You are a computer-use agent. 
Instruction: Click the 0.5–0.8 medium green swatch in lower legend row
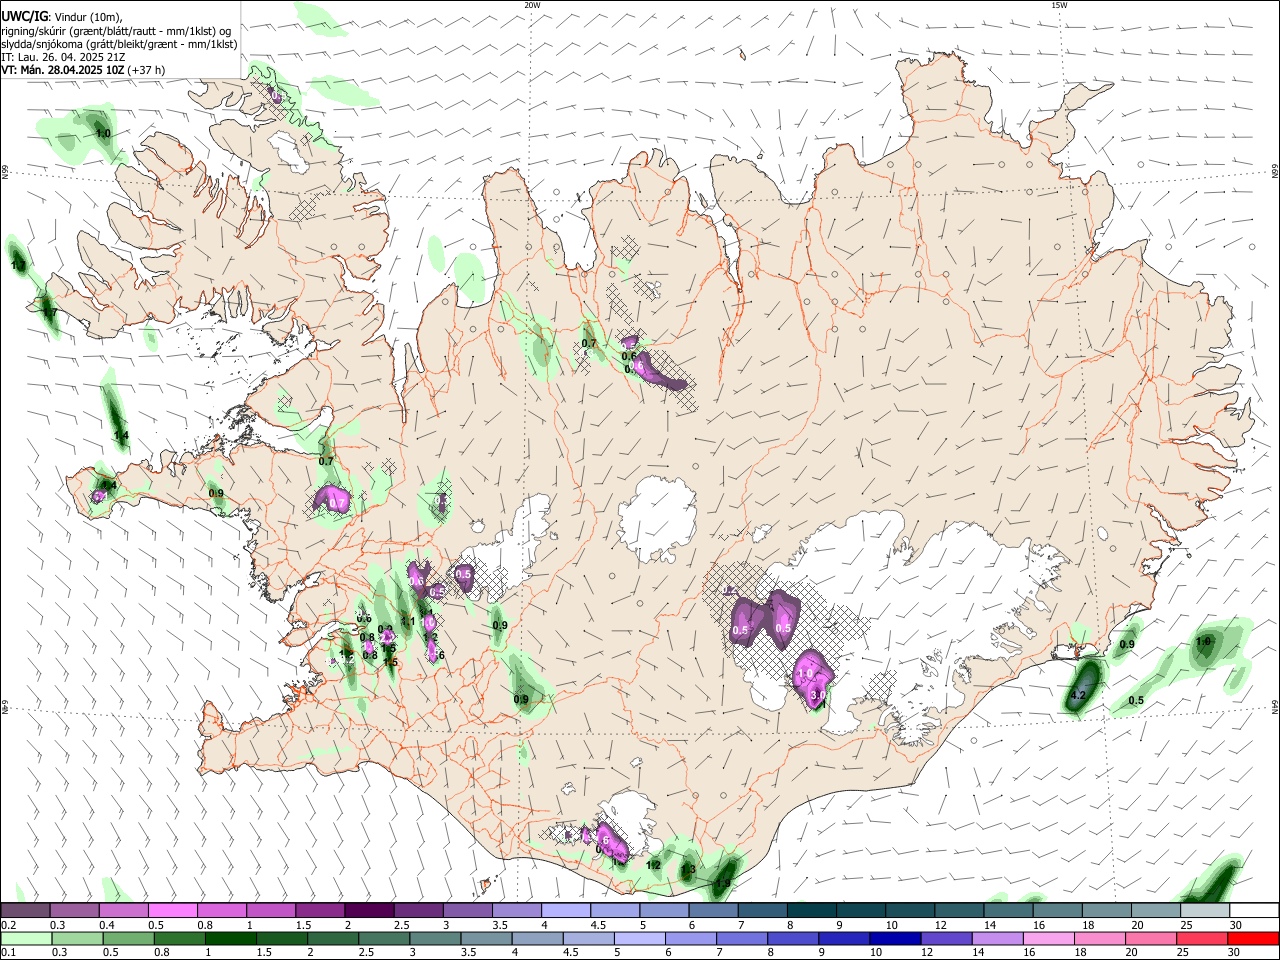pyautogui.click(x=129, y=939)
